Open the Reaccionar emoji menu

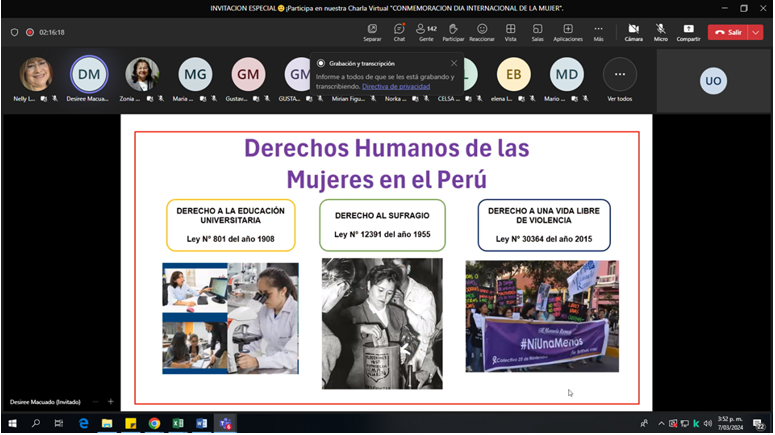pos(482,32)
